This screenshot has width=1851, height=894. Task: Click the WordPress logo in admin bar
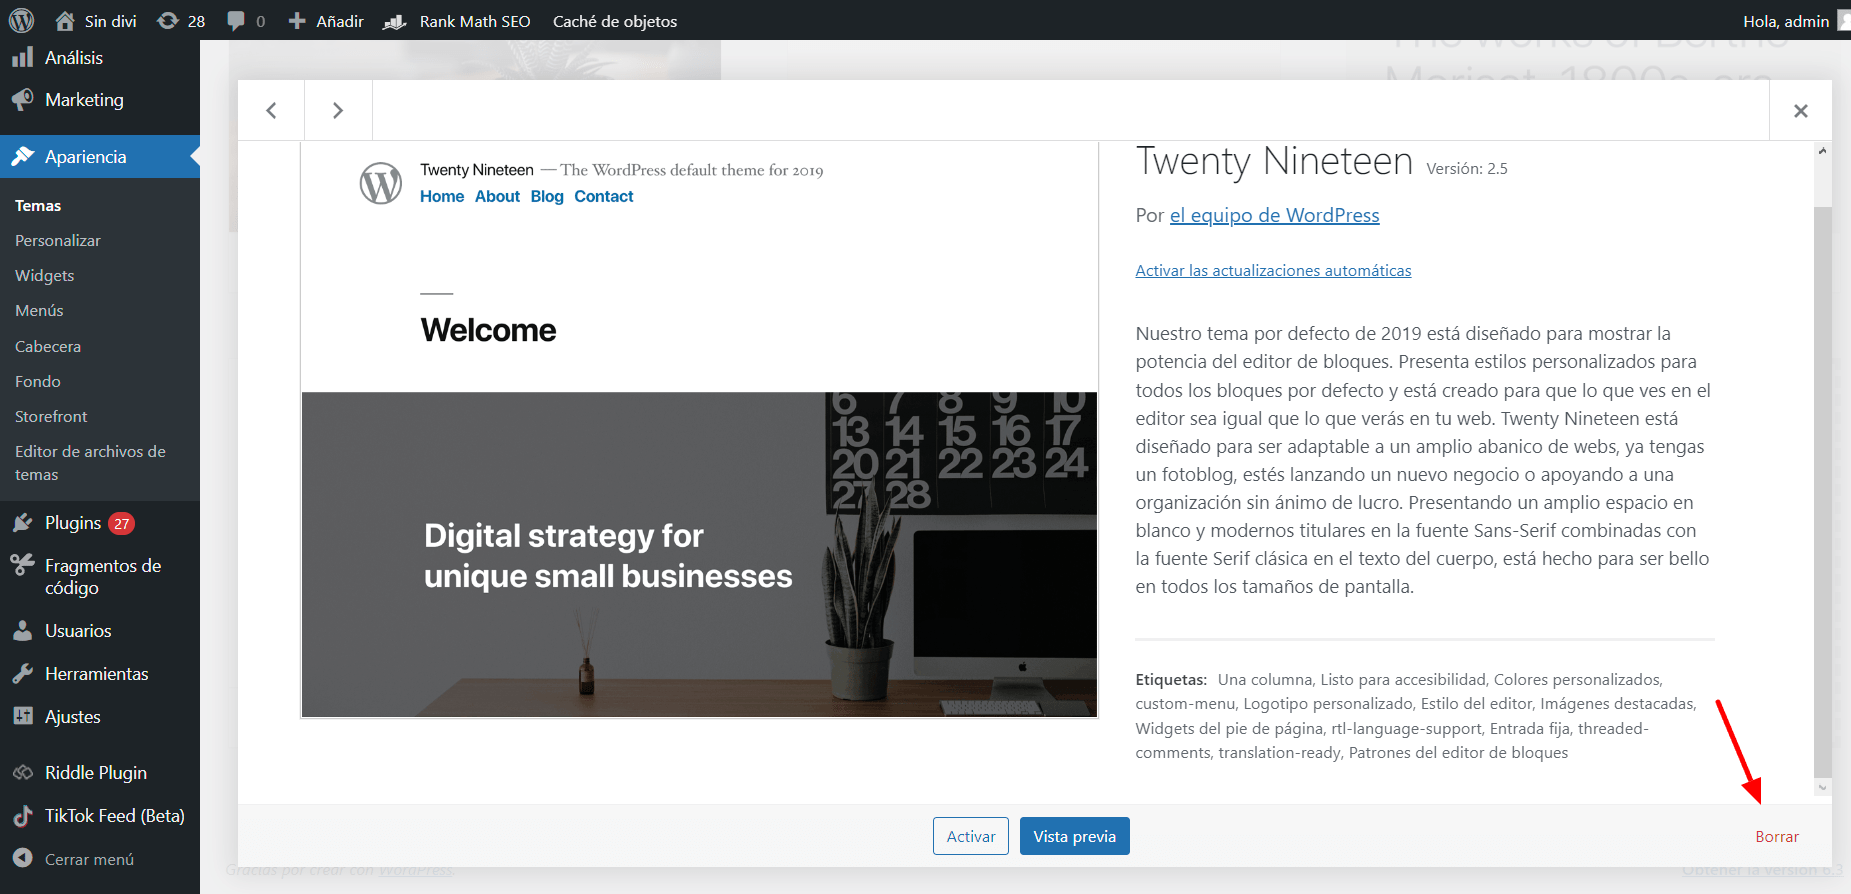tap(21, 21)
